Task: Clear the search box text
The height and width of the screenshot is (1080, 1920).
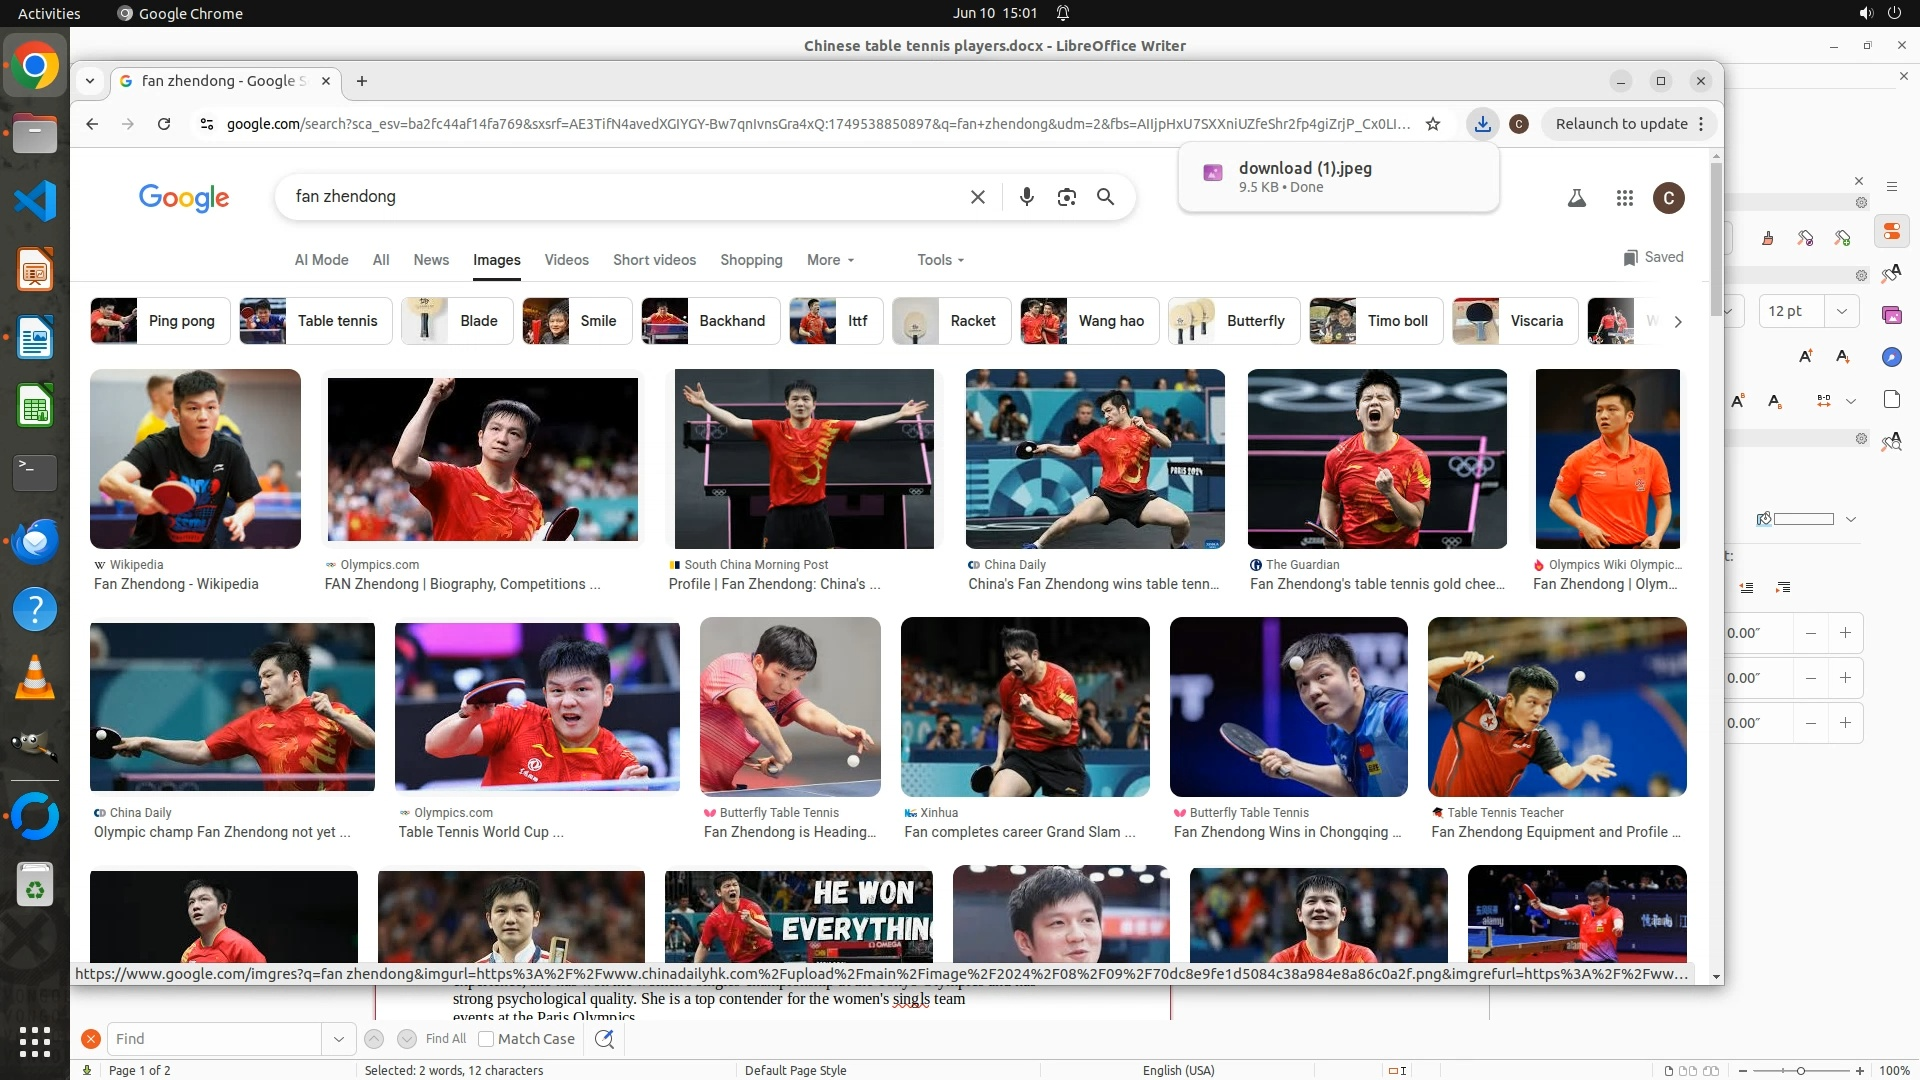Action: pyautogui.click(x=977, y=197)
